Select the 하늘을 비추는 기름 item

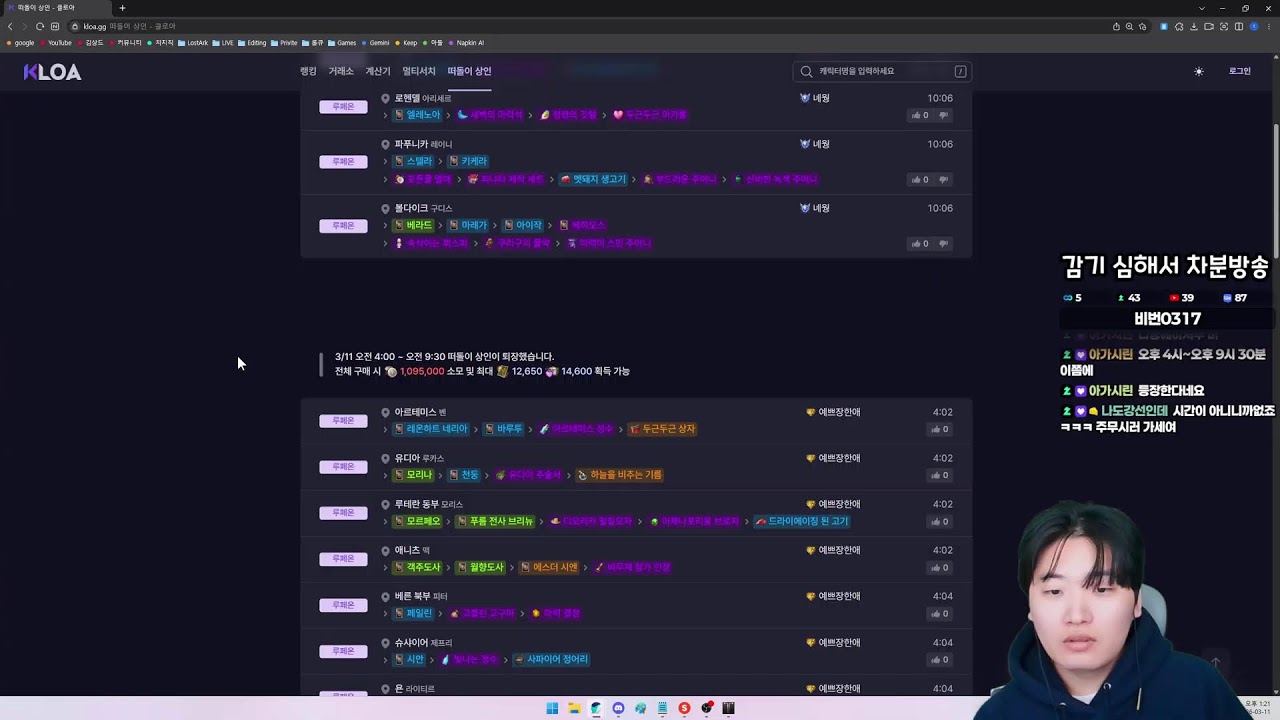pos(620,475)
